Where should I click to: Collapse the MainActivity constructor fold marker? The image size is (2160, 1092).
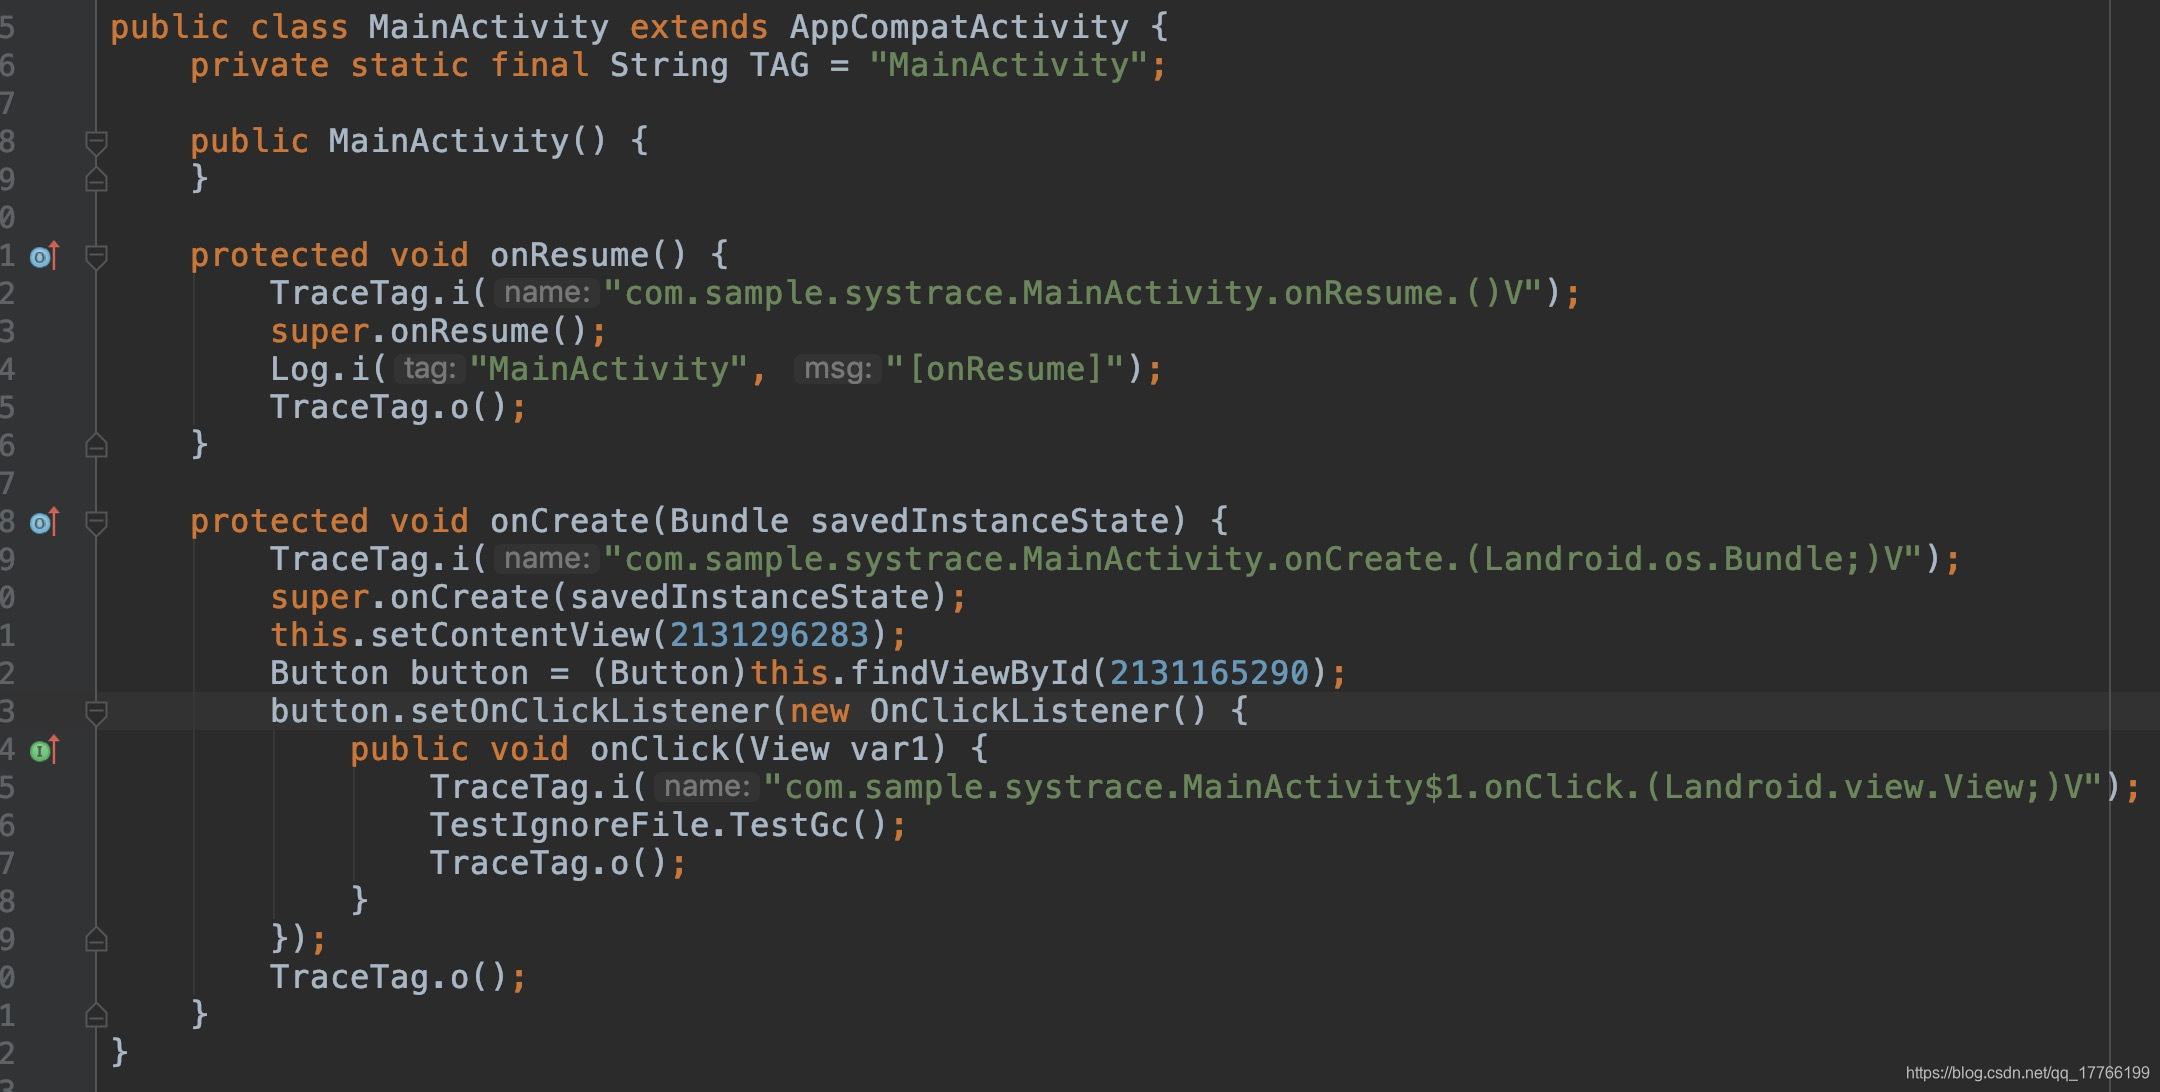click(x=96, y=142)
